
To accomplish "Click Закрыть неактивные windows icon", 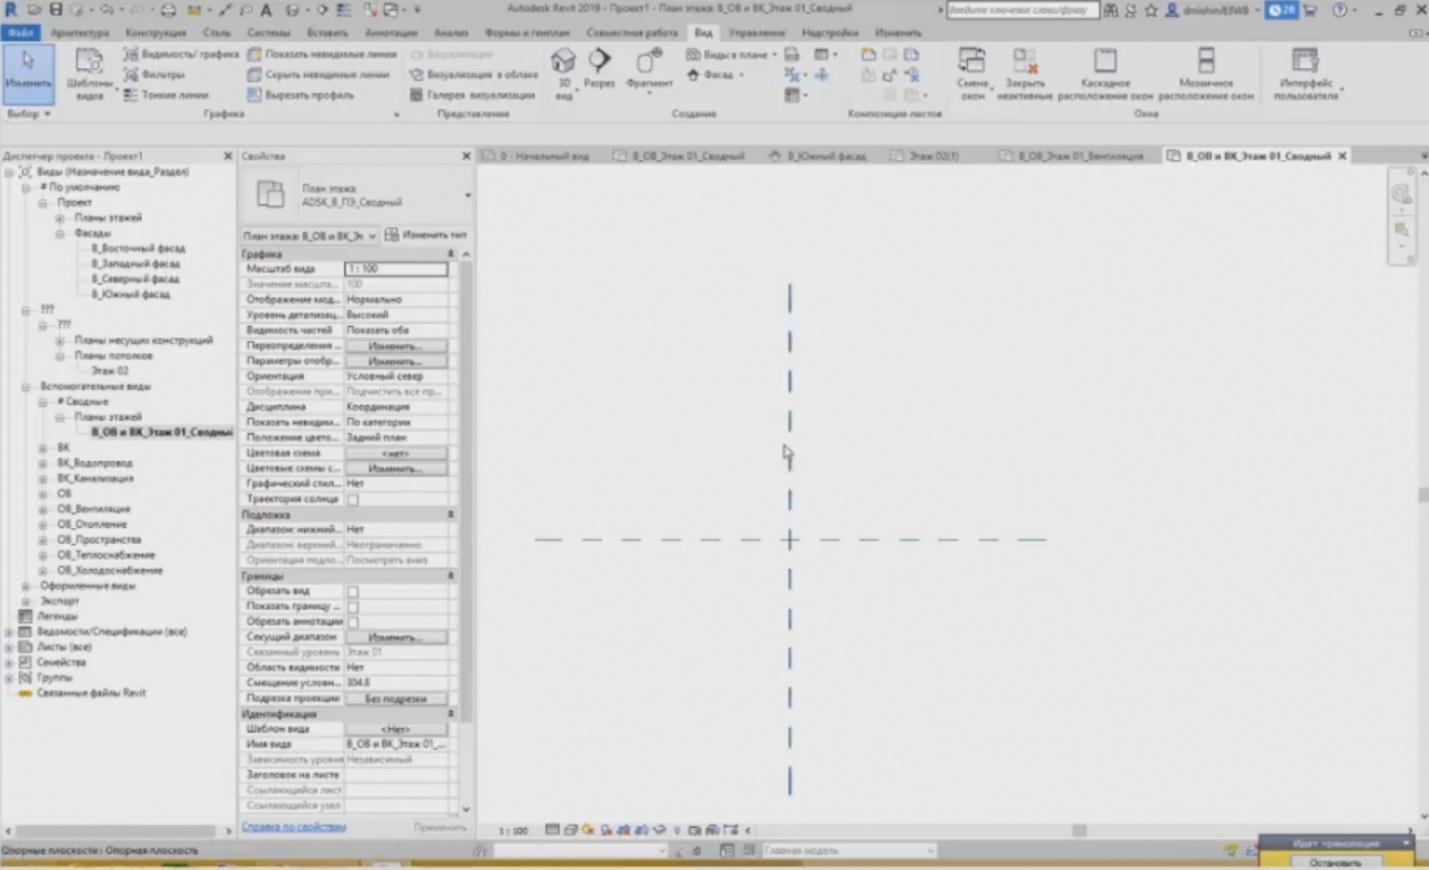I will pos(1024,72).
